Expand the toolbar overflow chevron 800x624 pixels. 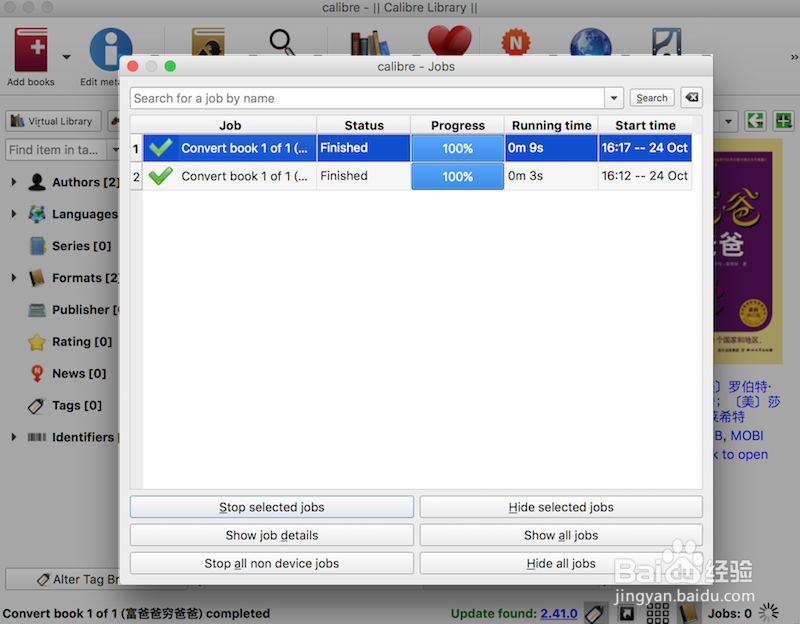pyautogui.click(x=794, y=57)
